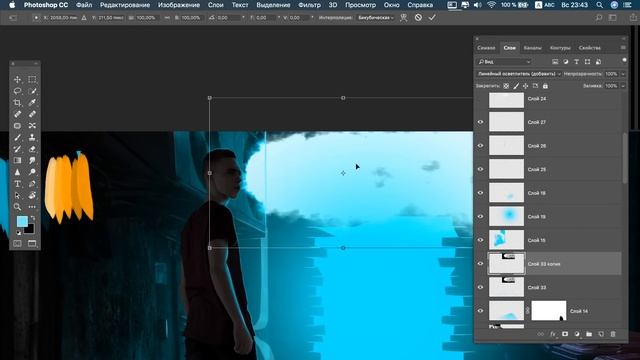Image resolution: width=640 pixels, height=360 pixels.
Task: Open the Opacity slider arrow
Action: [623, 74]
